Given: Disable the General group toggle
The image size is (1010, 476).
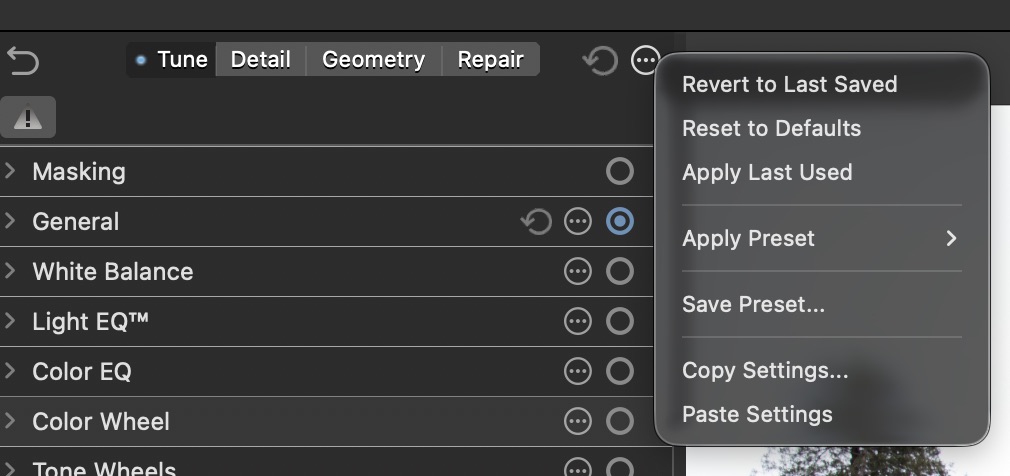Looking at the screenshot, I should click(x=620, y=222).
